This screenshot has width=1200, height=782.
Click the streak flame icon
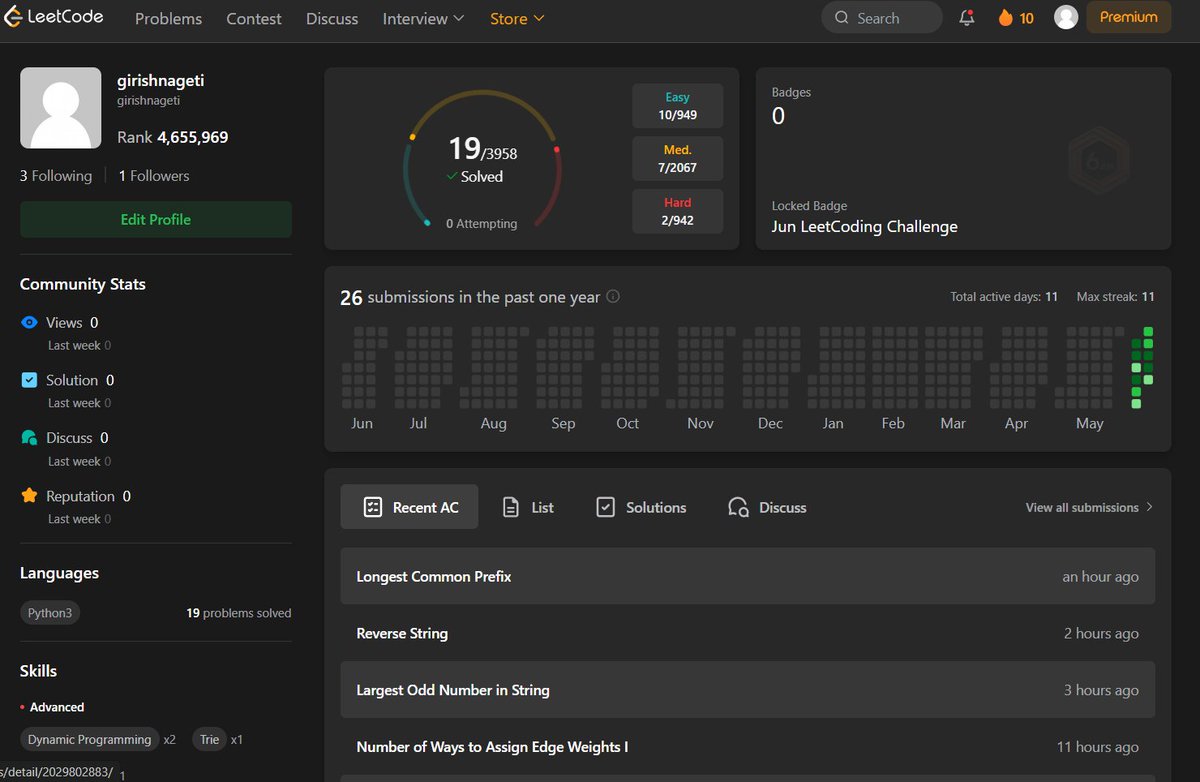(1005, 17)
